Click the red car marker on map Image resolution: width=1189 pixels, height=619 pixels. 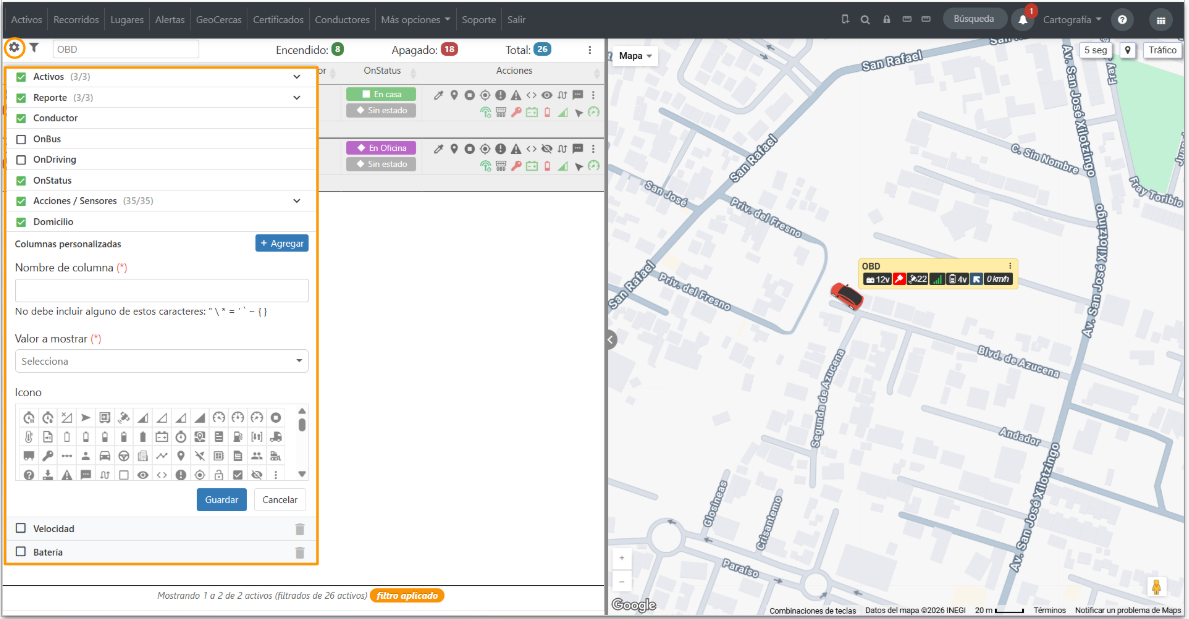pos(846,295)
